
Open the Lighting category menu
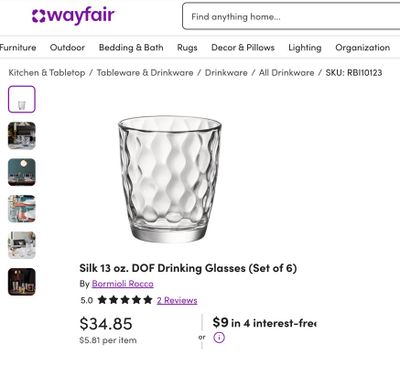coord(305,48)
